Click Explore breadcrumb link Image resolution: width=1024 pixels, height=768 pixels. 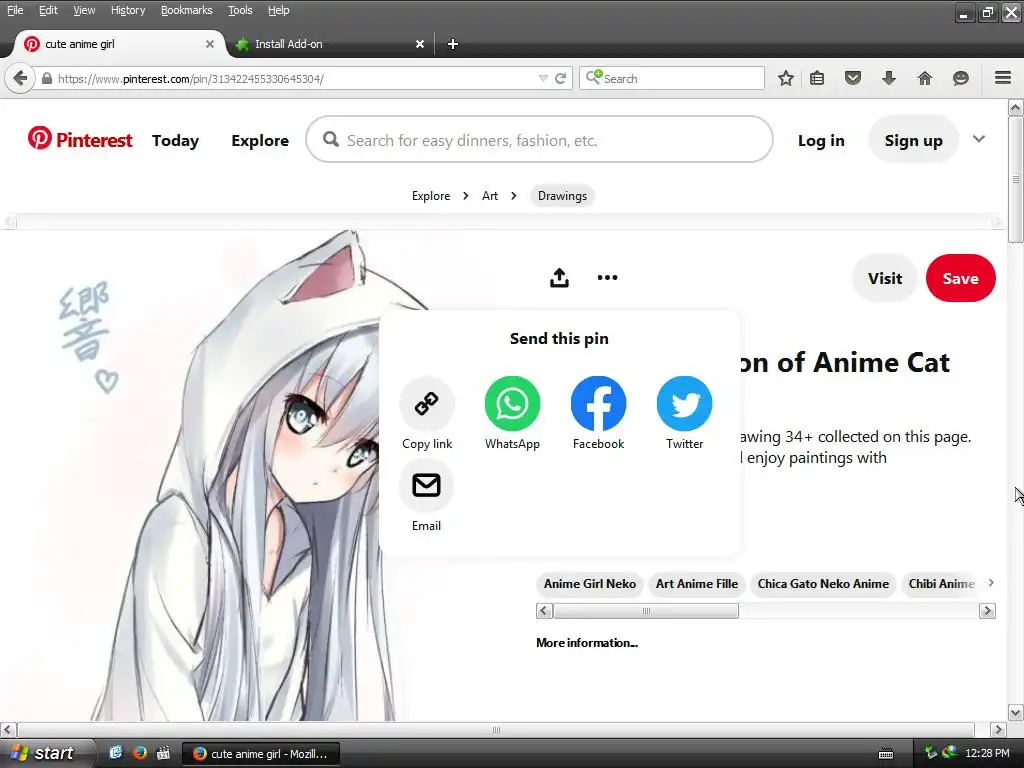[x=430, y=196]
